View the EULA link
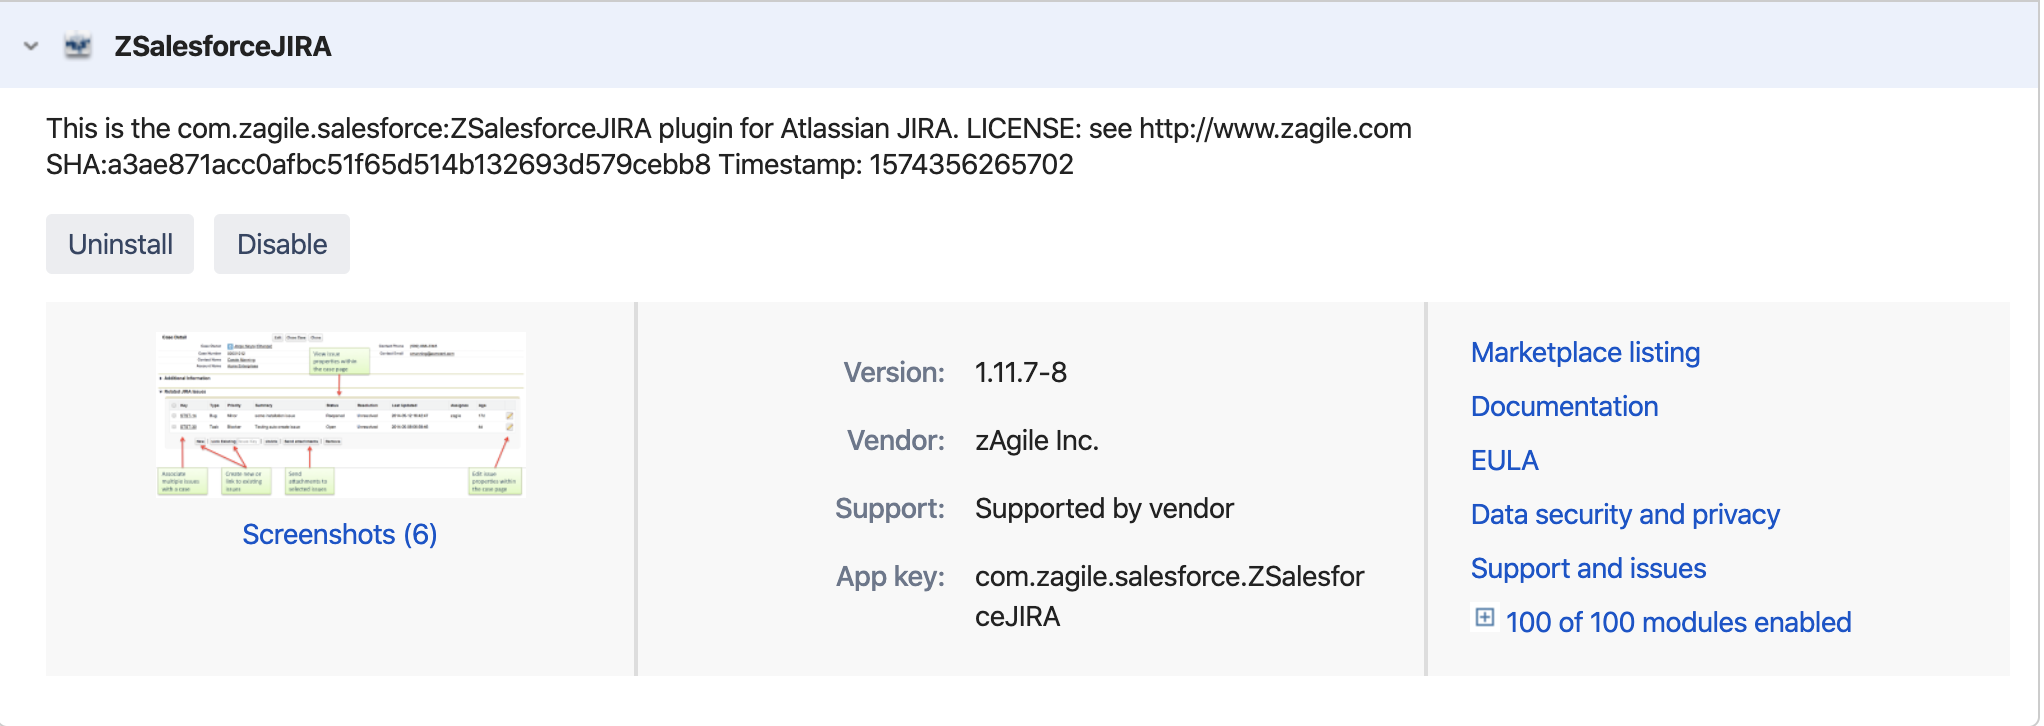The height and width of the screenshot is (726, 2044). pyautogui.click(x=1504, y=460)
